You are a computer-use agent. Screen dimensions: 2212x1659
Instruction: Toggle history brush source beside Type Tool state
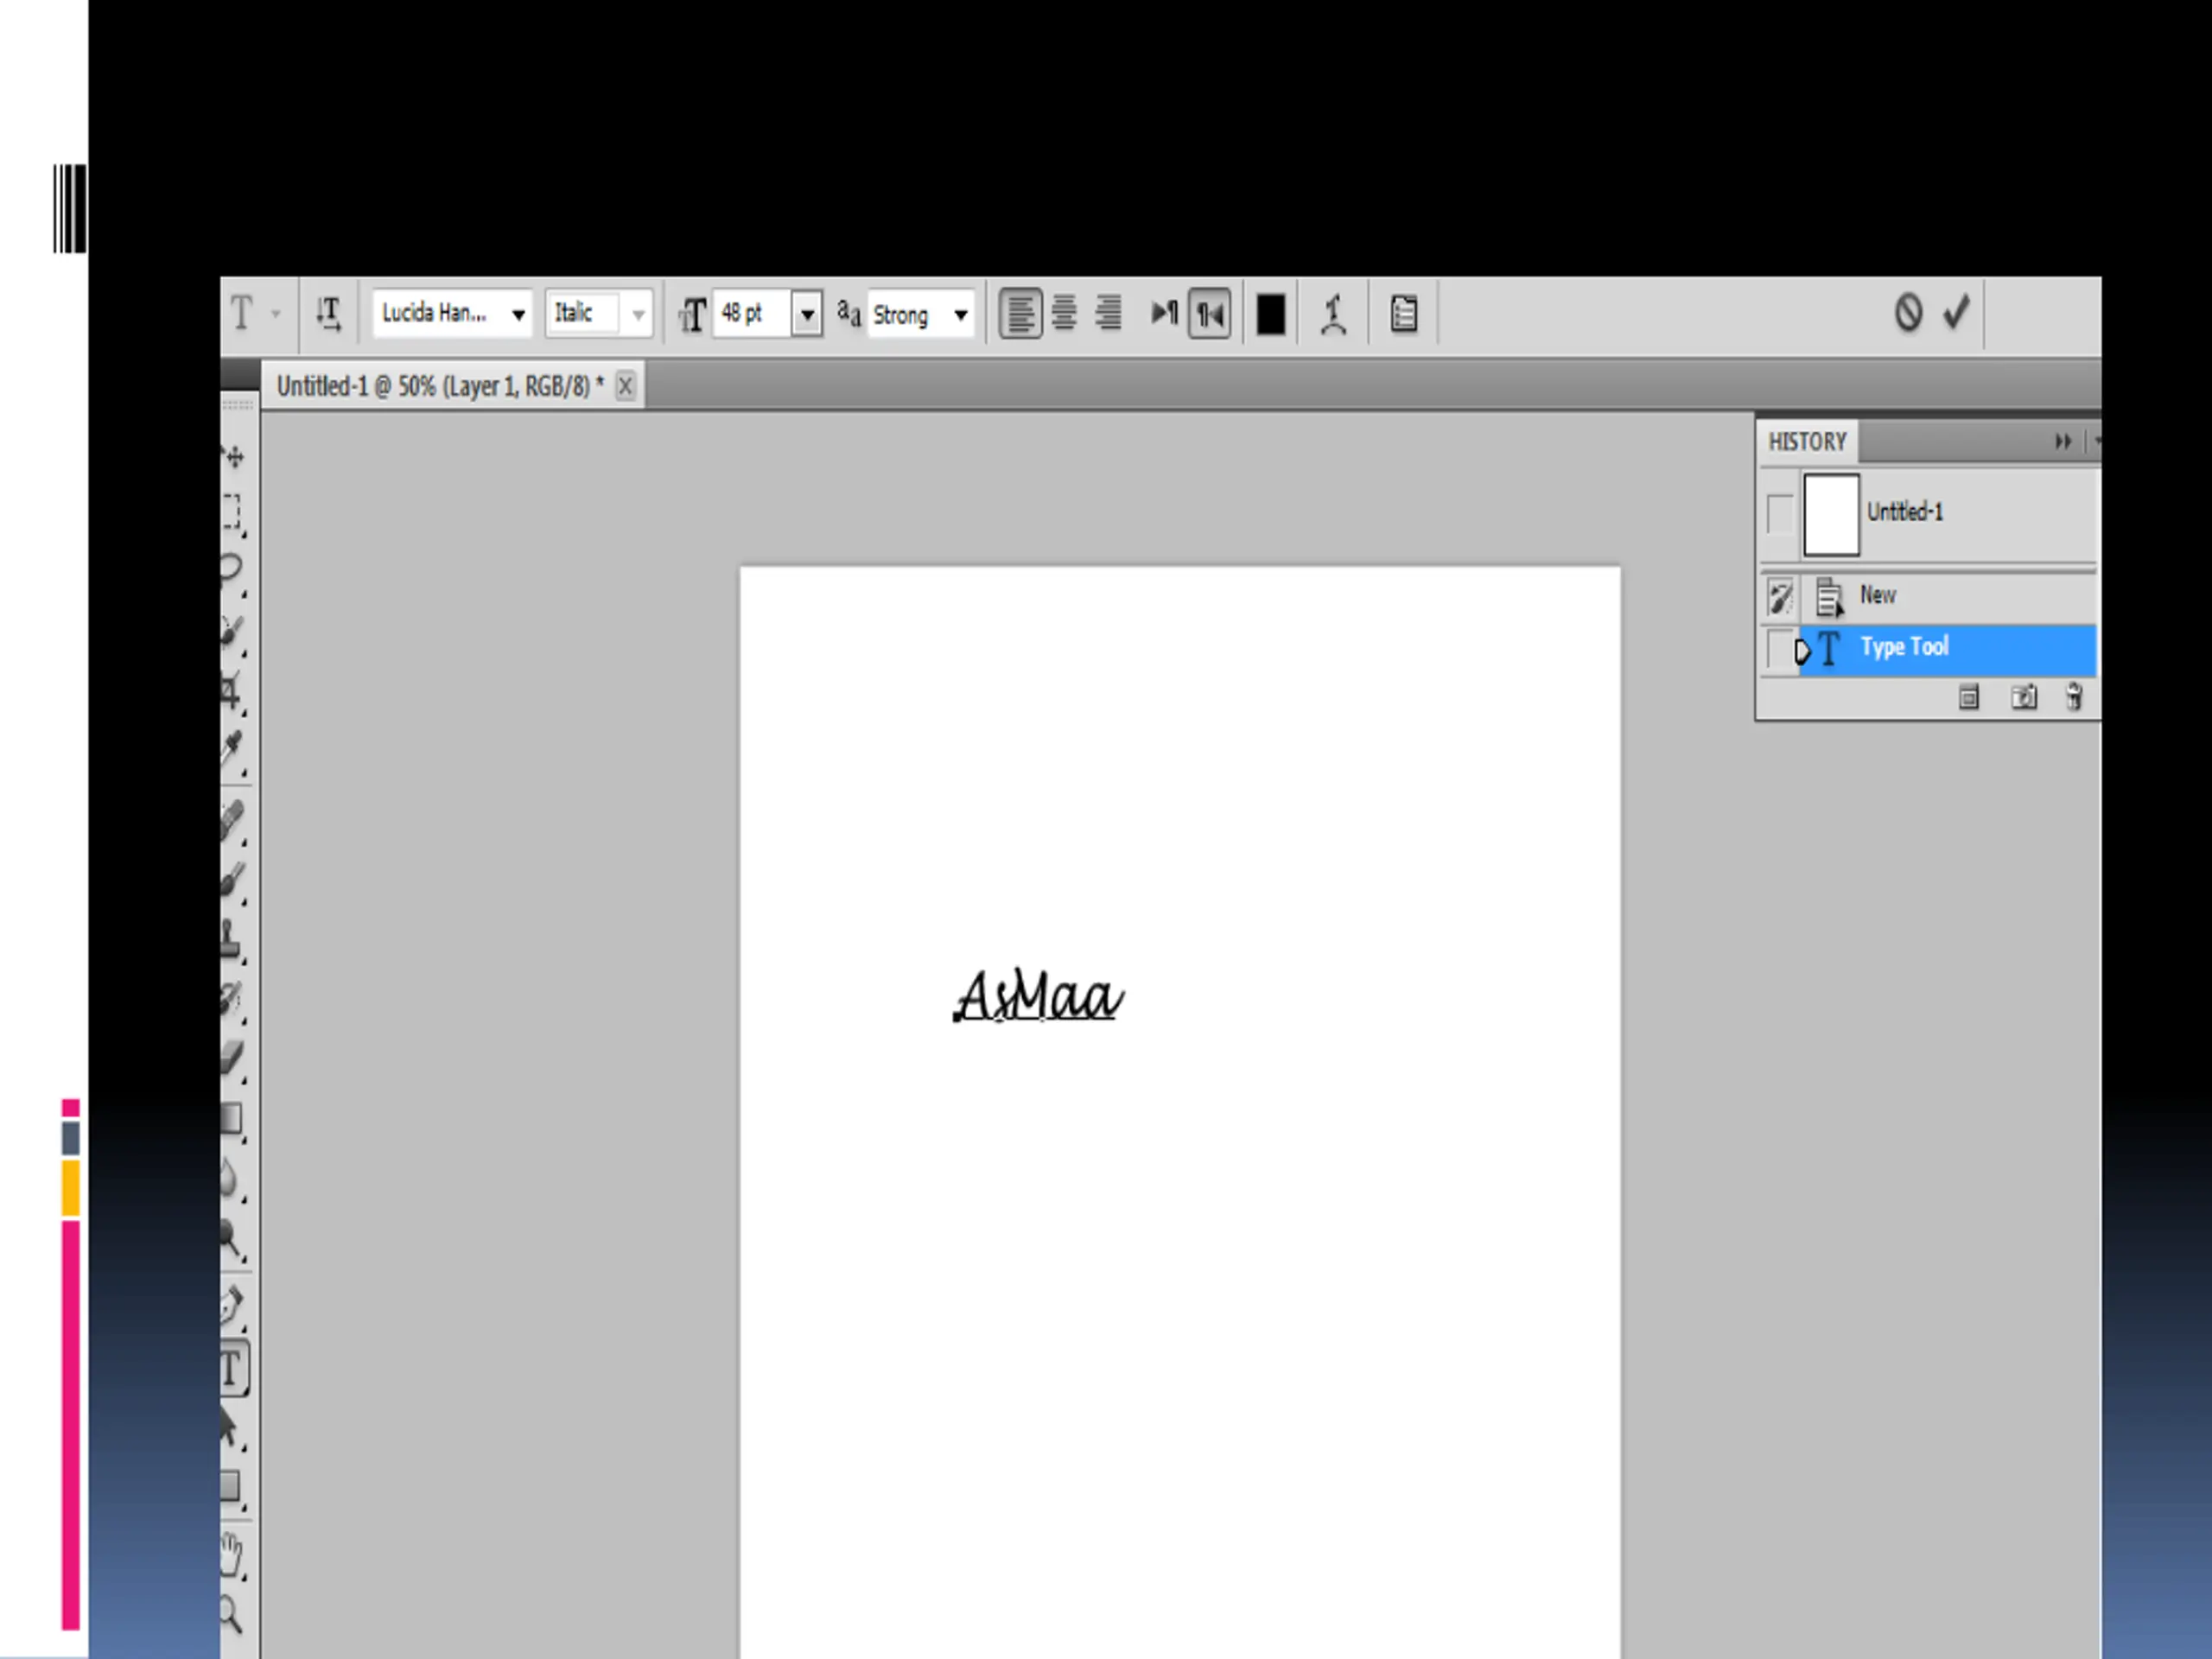tap(1780, 650)
